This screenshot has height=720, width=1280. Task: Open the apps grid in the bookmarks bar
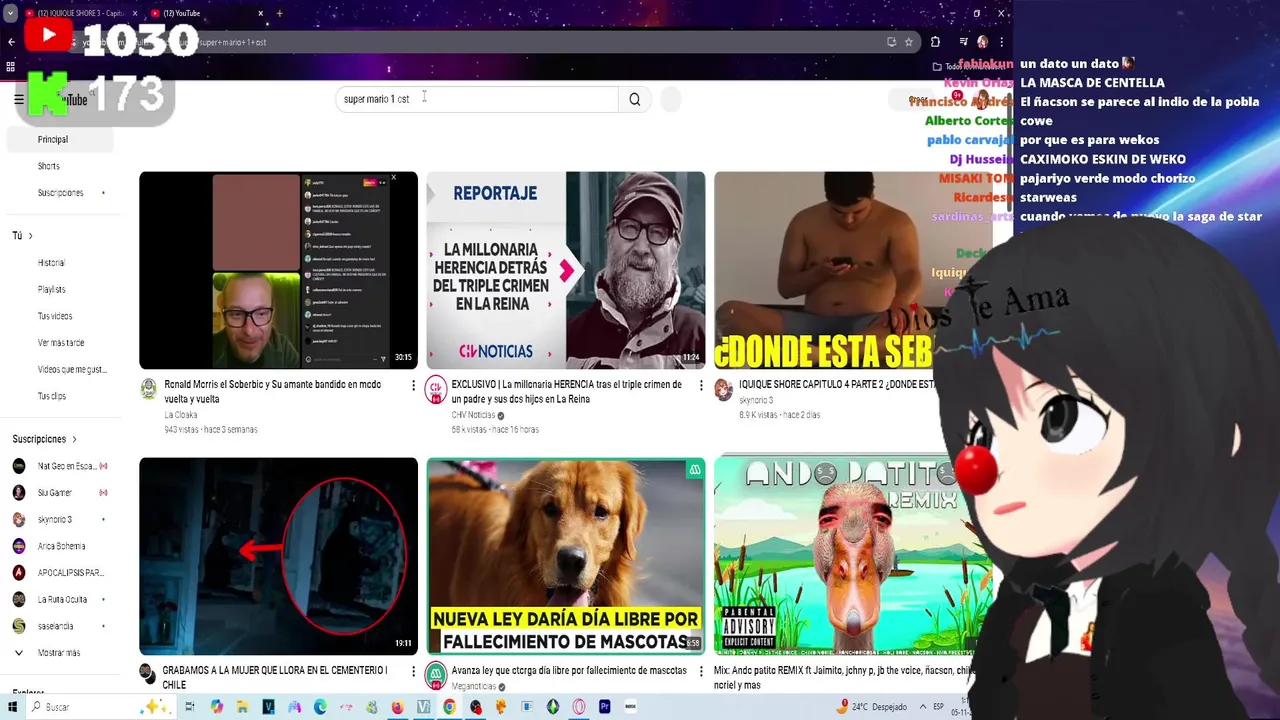(x=10, y=67)
